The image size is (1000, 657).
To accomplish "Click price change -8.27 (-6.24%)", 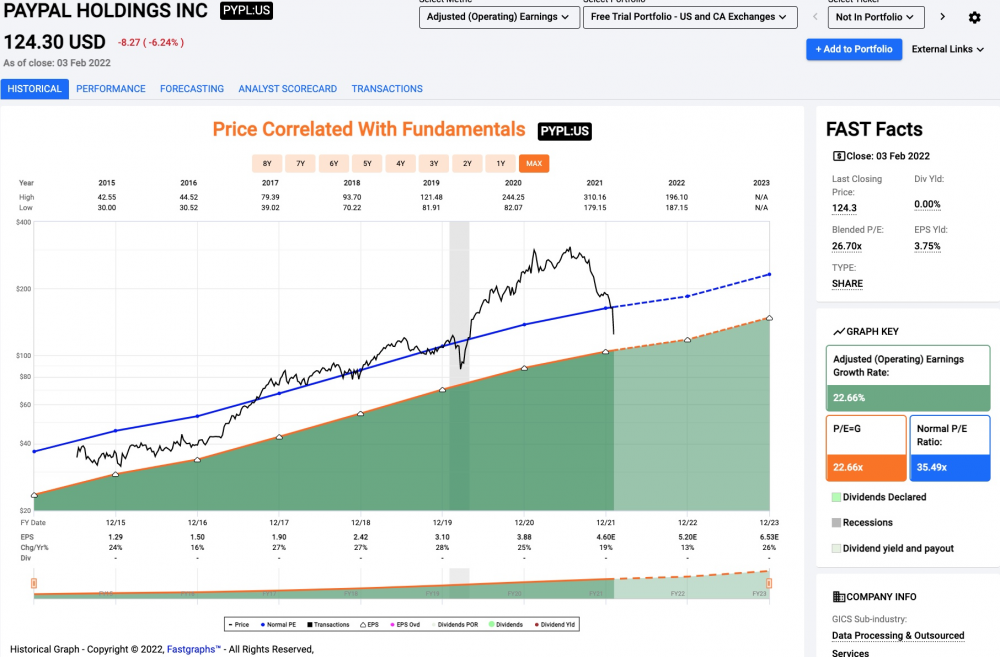I will (151, 43).
